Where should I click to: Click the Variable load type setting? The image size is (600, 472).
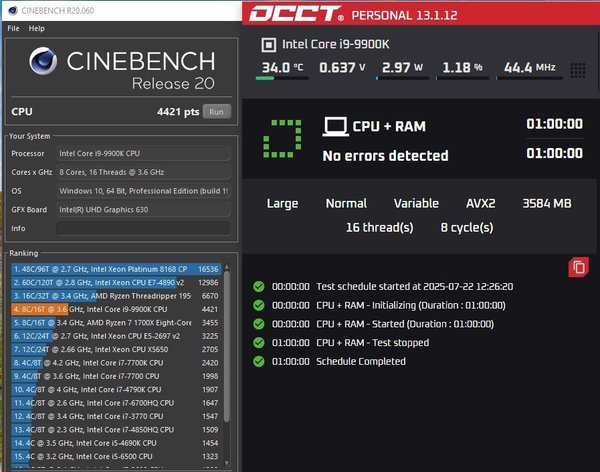coord(416,204)
